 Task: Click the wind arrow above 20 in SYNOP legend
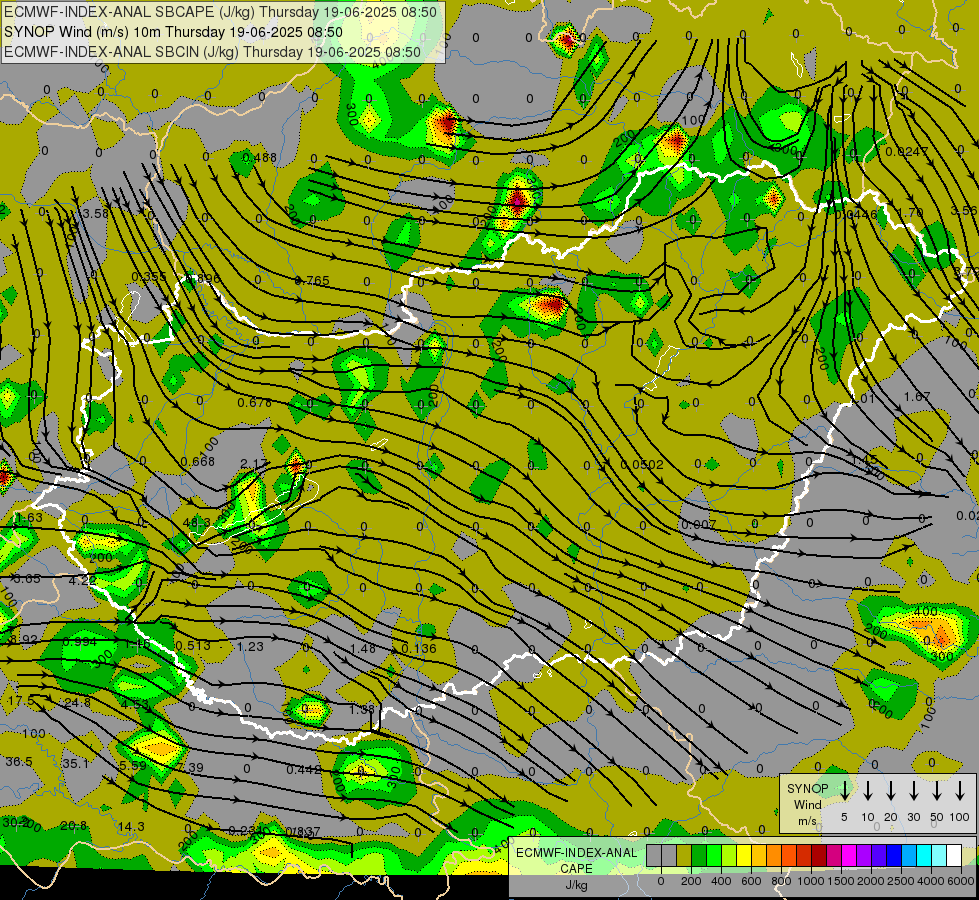click(891, 791)
